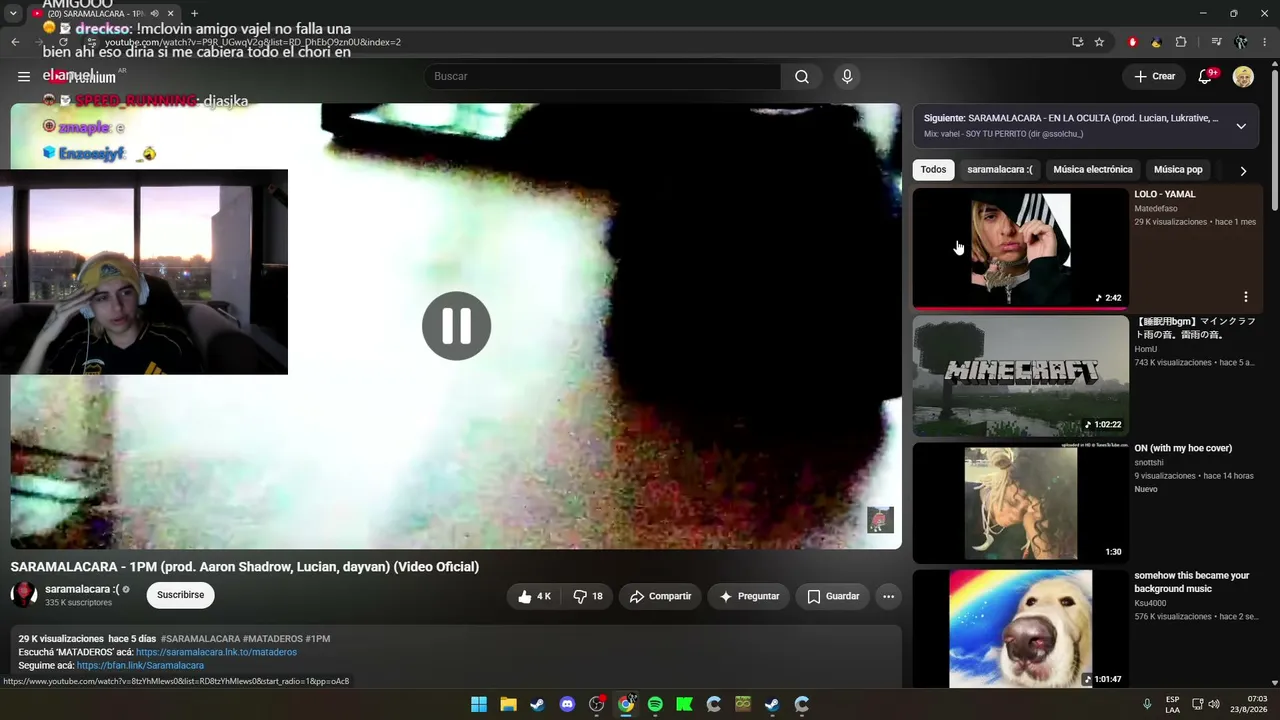Image resolution: width=1280 pixels, height=720 pixels.
Task: Close the SARAMALACARA browser tab
Action: [171, 14]
